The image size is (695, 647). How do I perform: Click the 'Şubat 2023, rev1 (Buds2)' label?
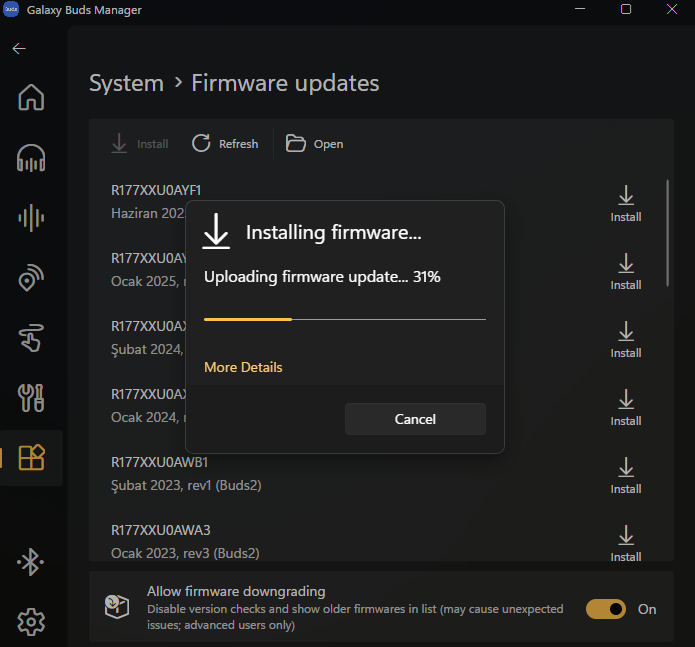coord(186,485)
